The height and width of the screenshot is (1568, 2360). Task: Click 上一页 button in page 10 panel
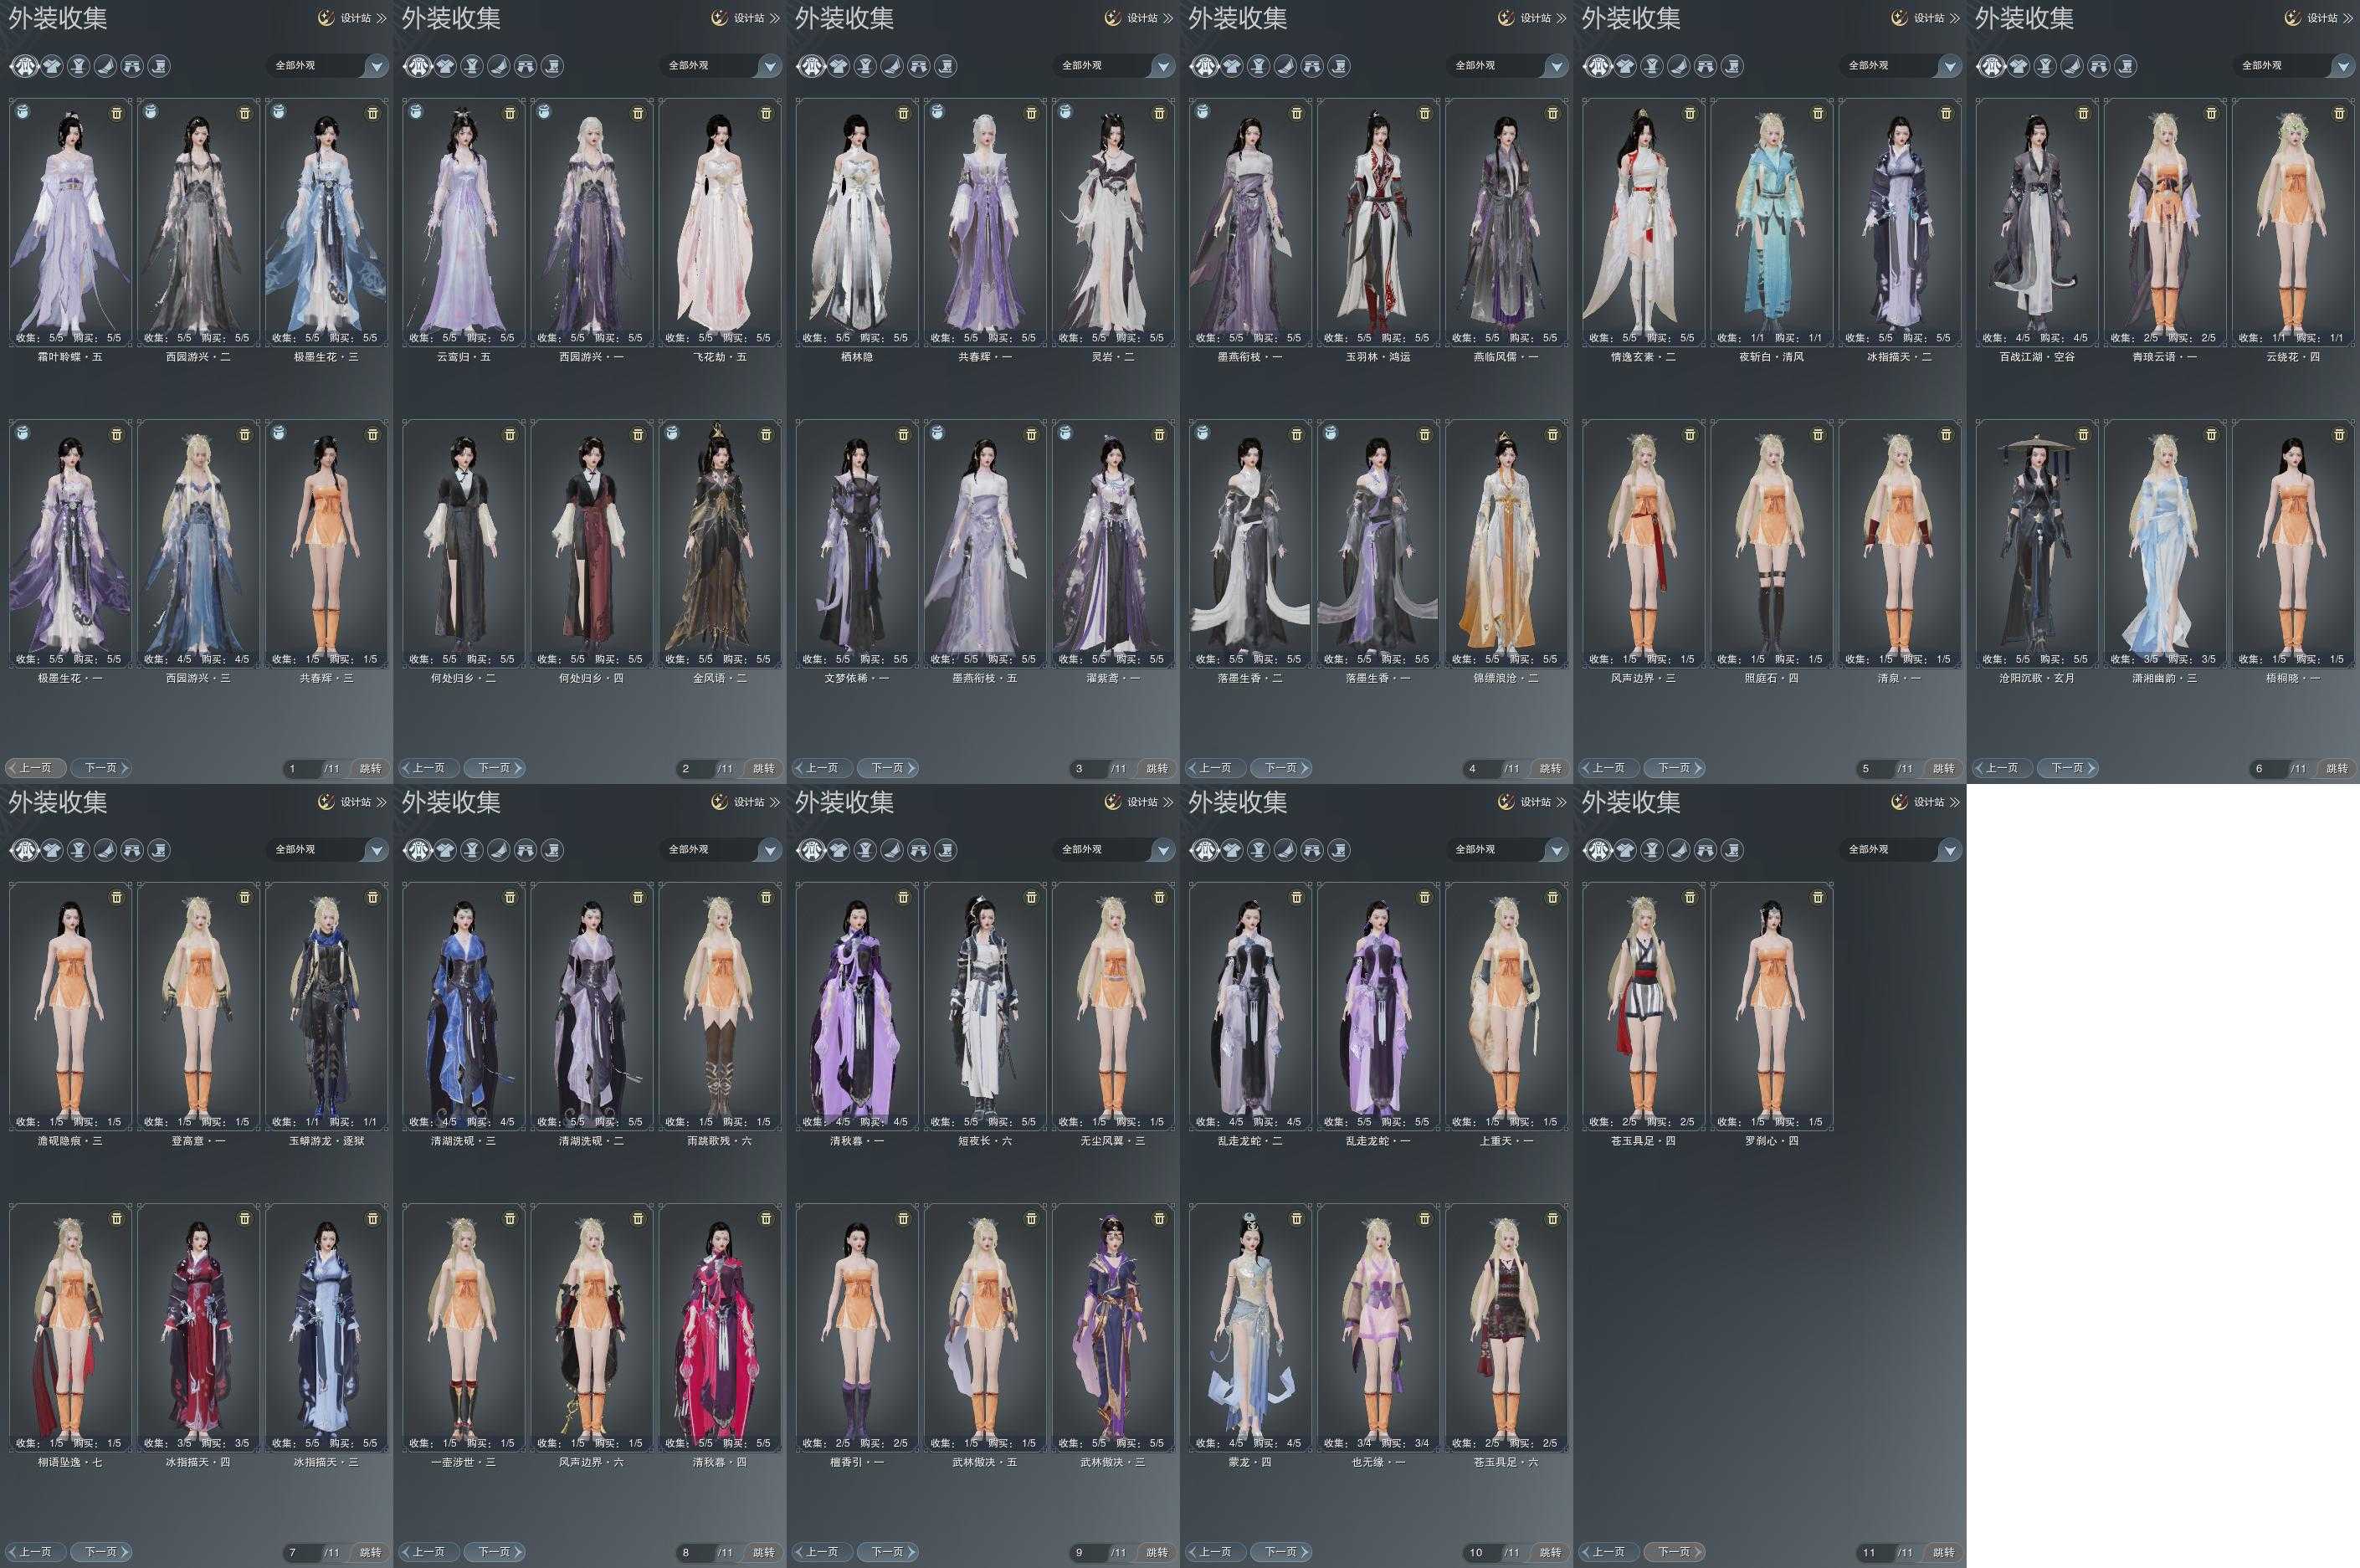(1215, 1552)
